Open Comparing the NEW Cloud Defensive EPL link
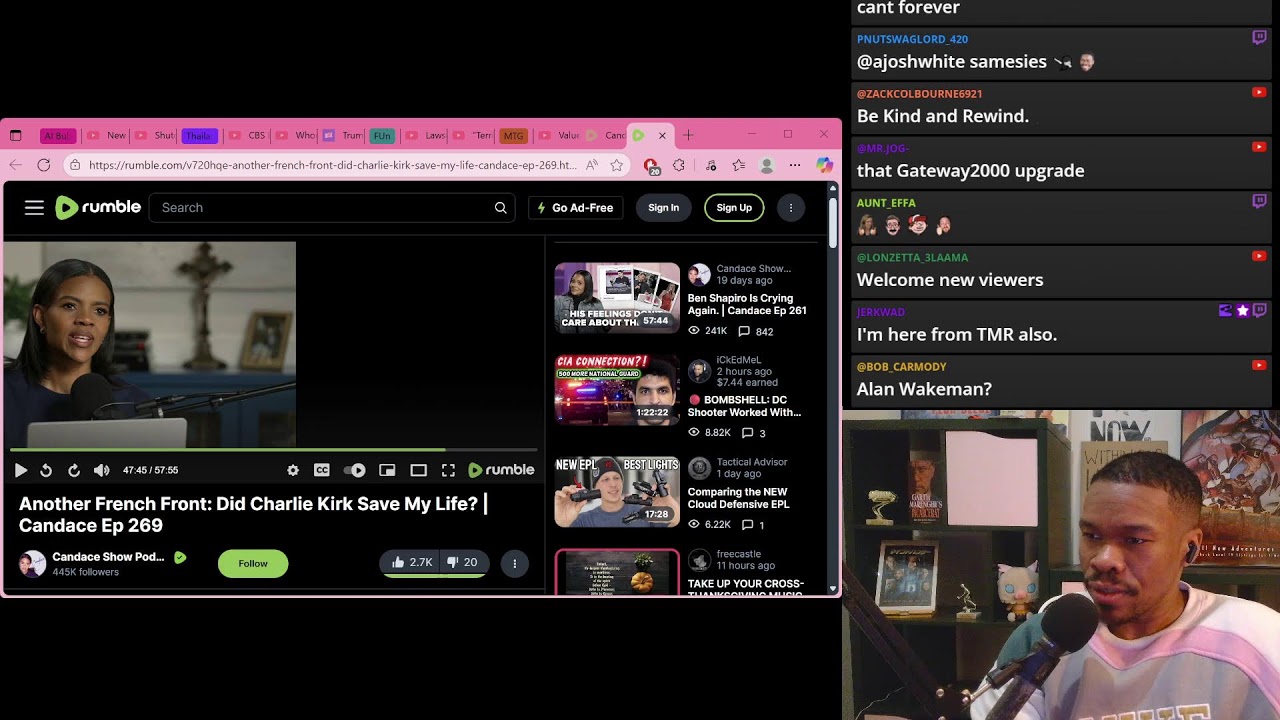 (x=739, y=498)
